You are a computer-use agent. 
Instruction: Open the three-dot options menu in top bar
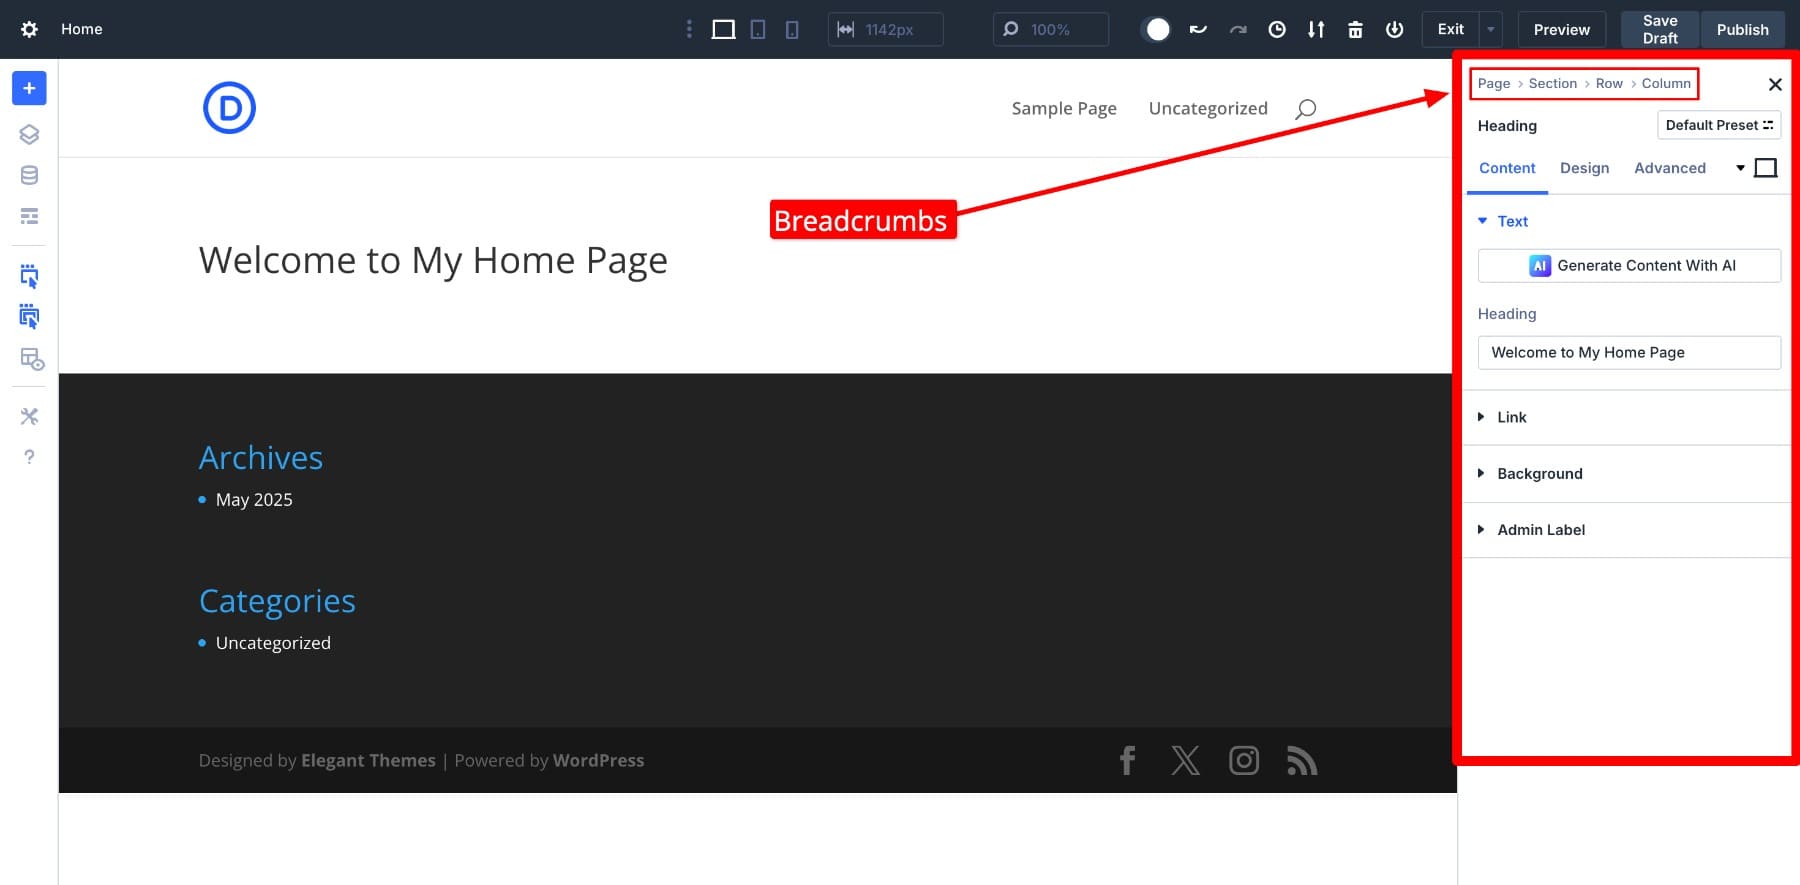[689, 29]
